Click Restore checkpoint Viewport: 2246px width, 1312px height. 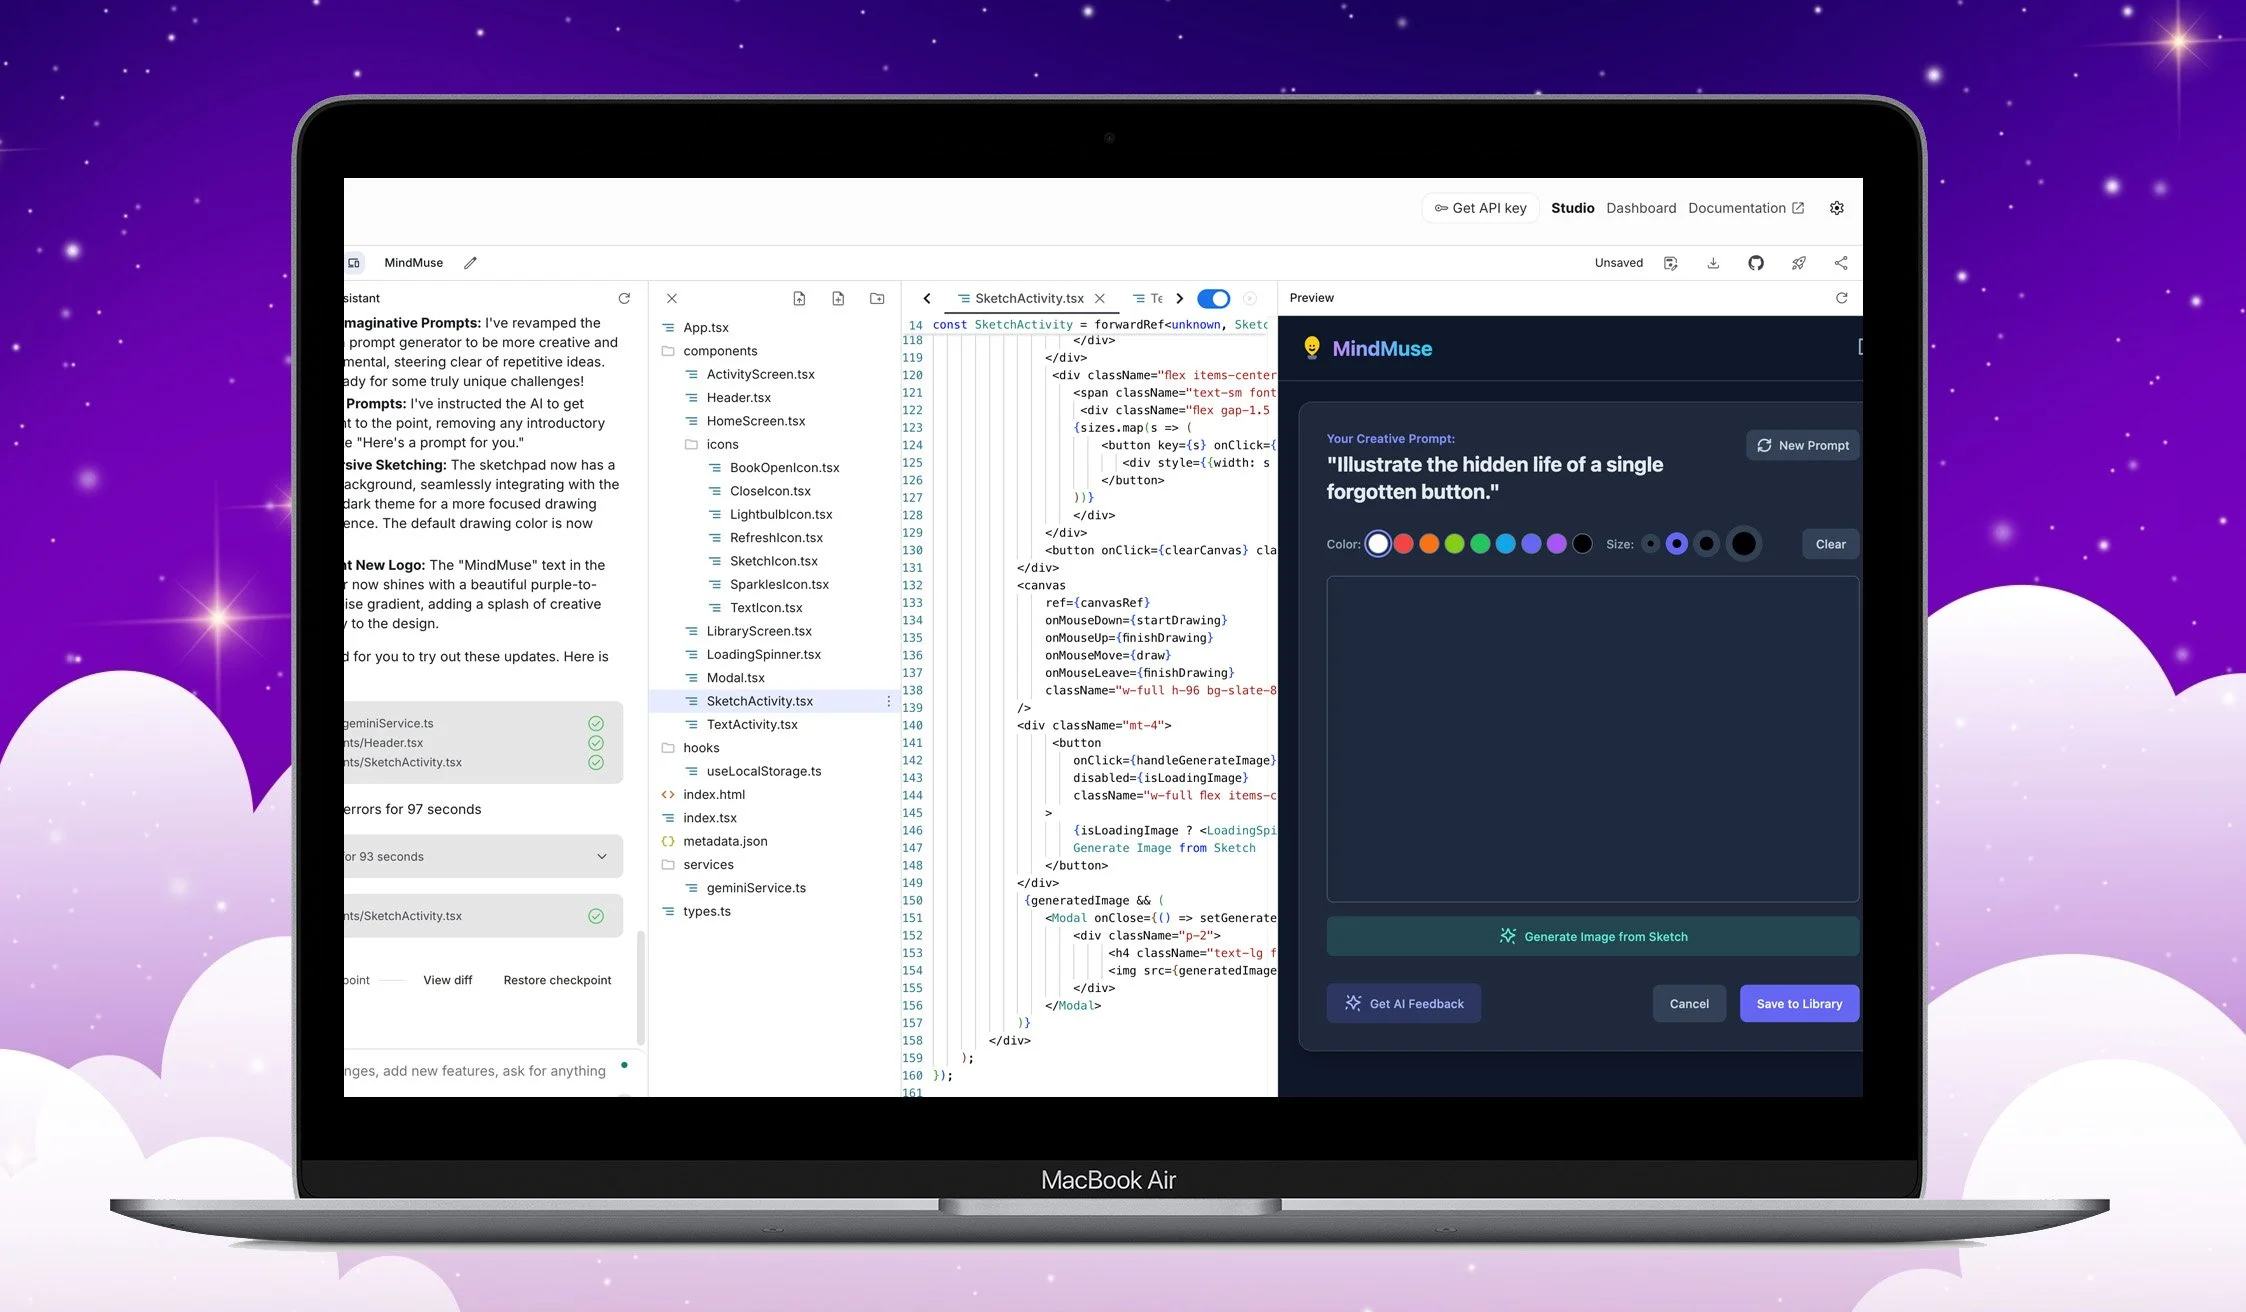[557, 980]
